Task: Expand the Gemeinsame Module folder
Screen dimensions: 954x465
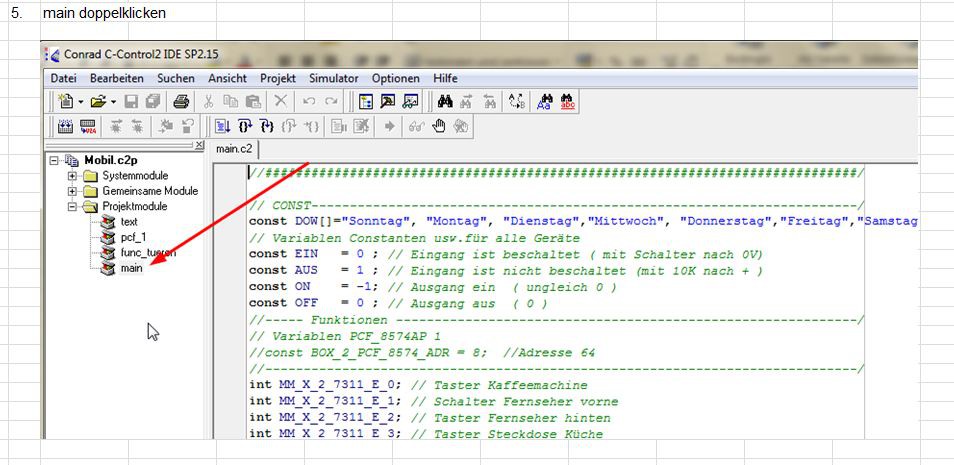Action: (x=72, y=191)
